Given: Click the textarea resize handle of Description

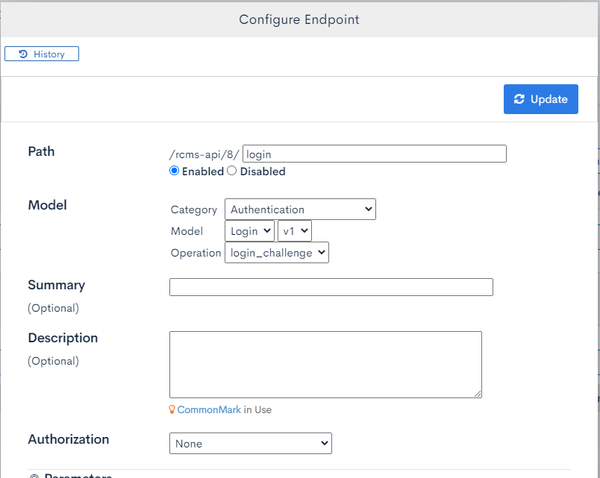Looking at the screenshot, I should [478, 394].
